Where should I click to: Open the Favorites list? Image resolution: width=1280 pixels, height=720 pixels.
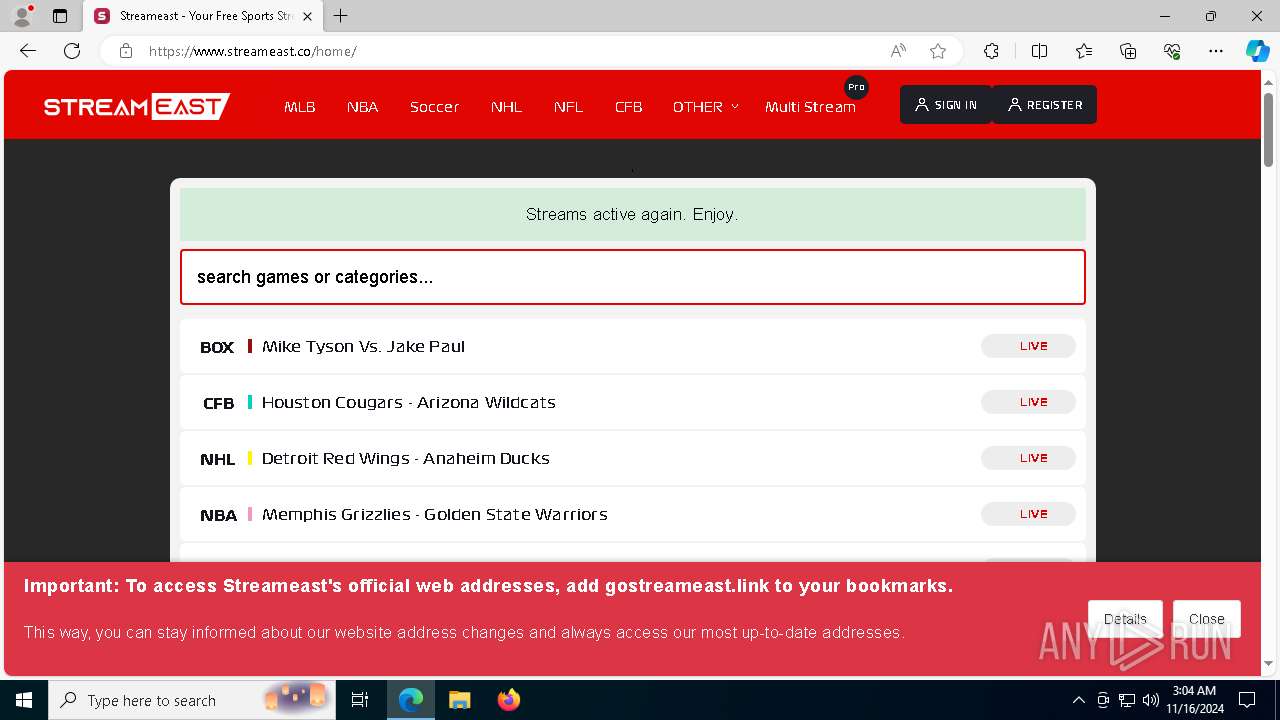click(1084, 51)
